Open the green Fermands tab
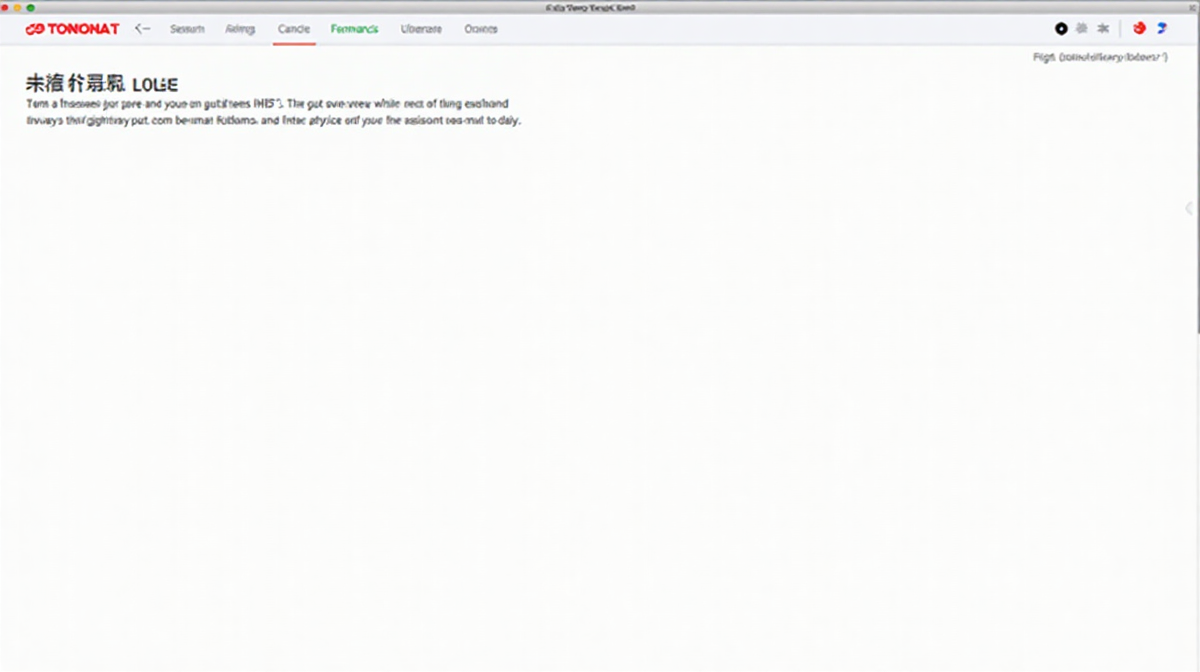1200x672 pixels. point(354,29)
